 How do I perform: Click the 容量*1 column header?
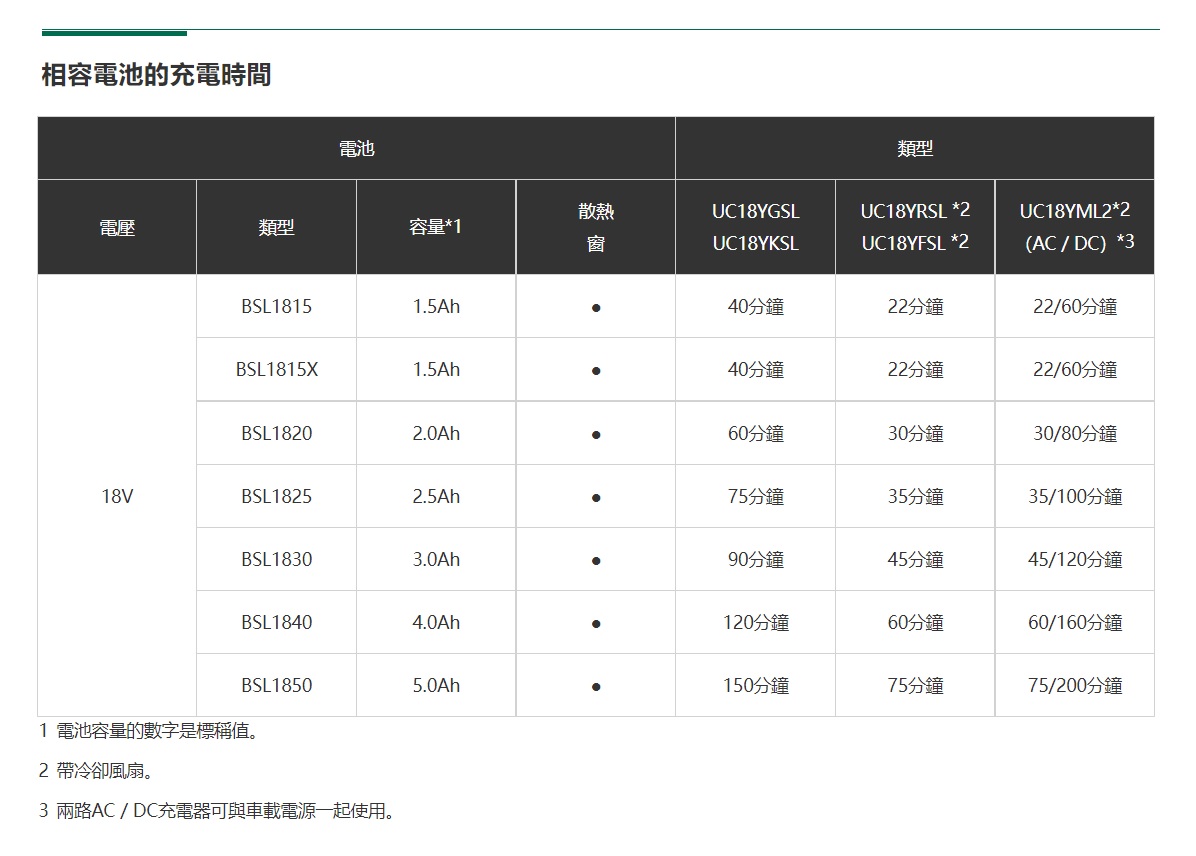tap(436, 228)
